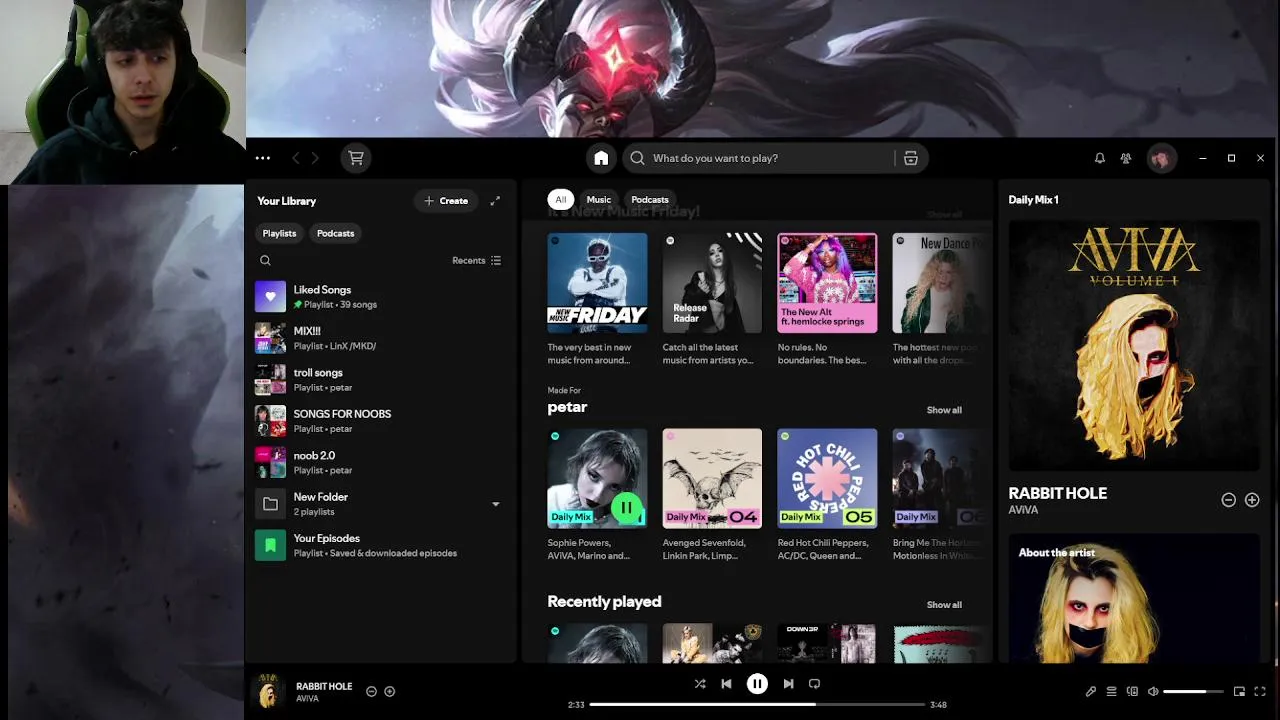Open the New Music Friday card

tap(597, 300)
